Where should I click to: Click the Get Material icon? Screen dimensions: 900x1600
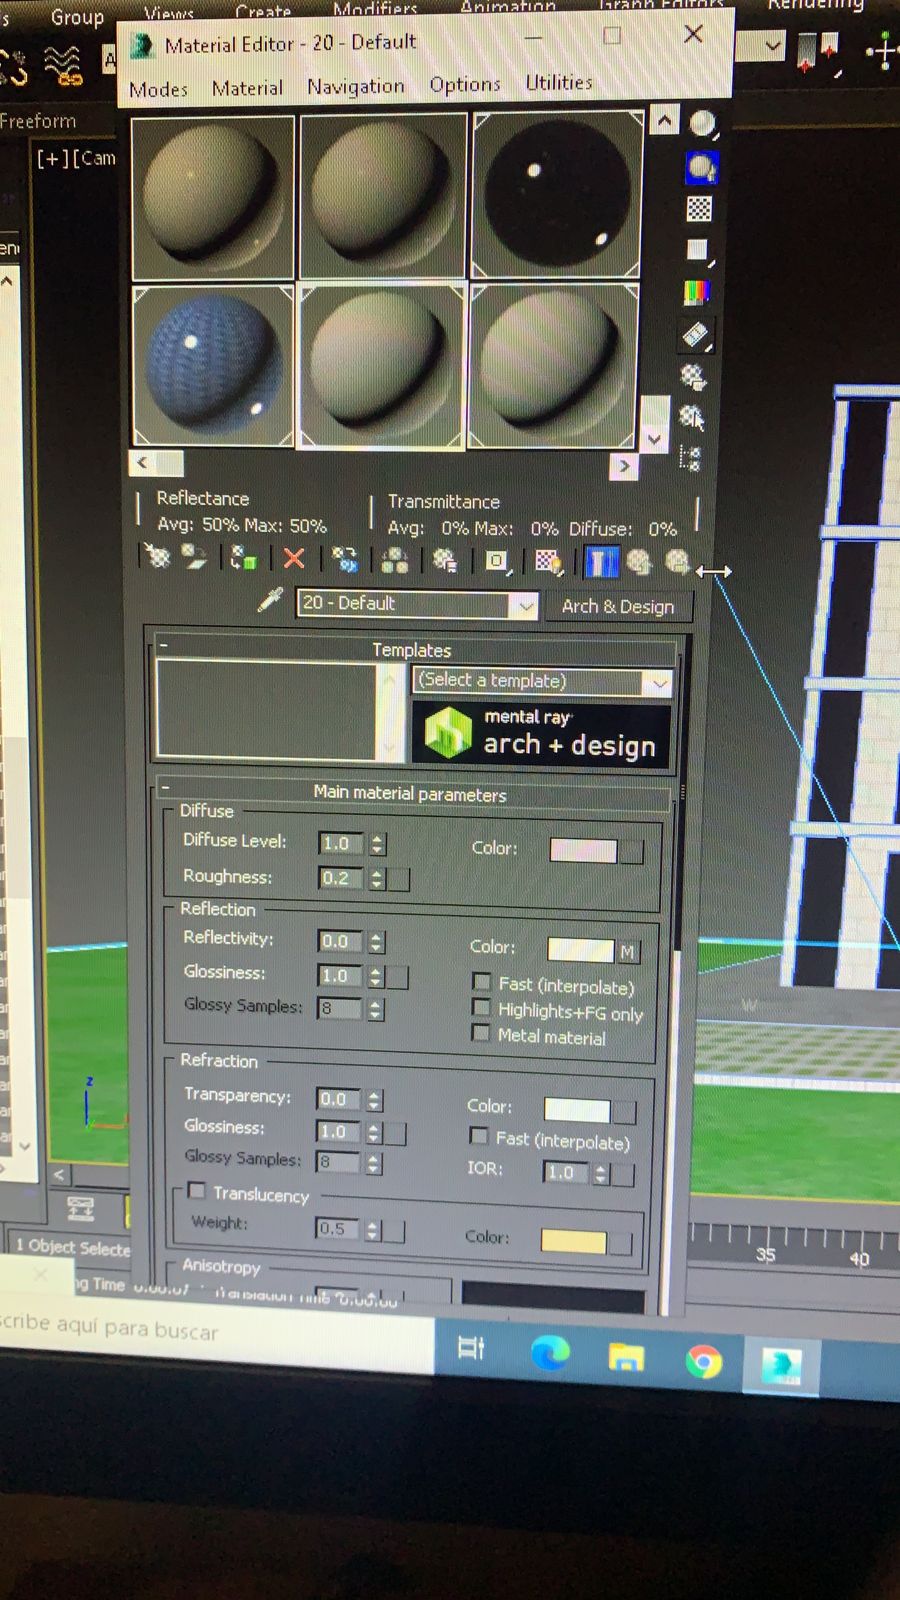pos(157,556)
